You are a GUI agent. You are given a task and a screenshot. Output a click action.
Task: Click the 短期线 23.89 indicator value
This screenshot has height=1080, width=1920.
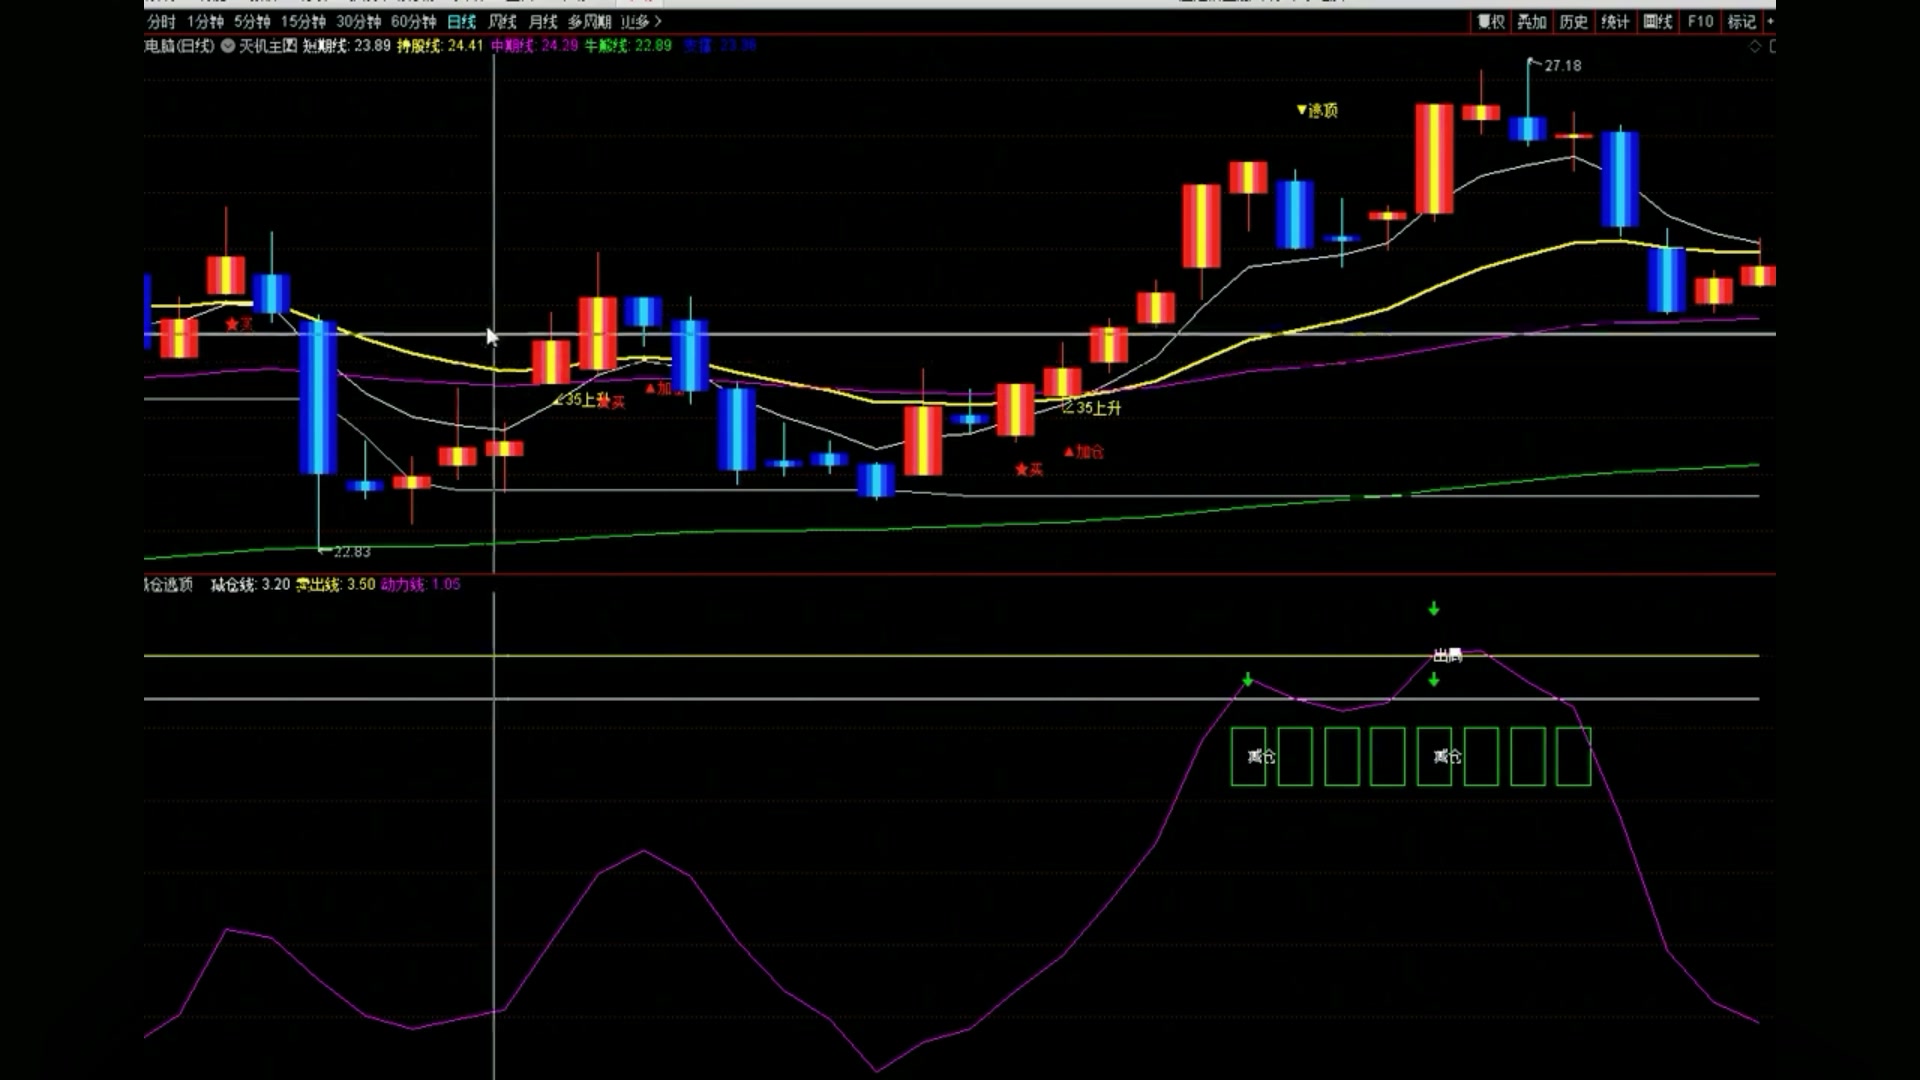346,45
